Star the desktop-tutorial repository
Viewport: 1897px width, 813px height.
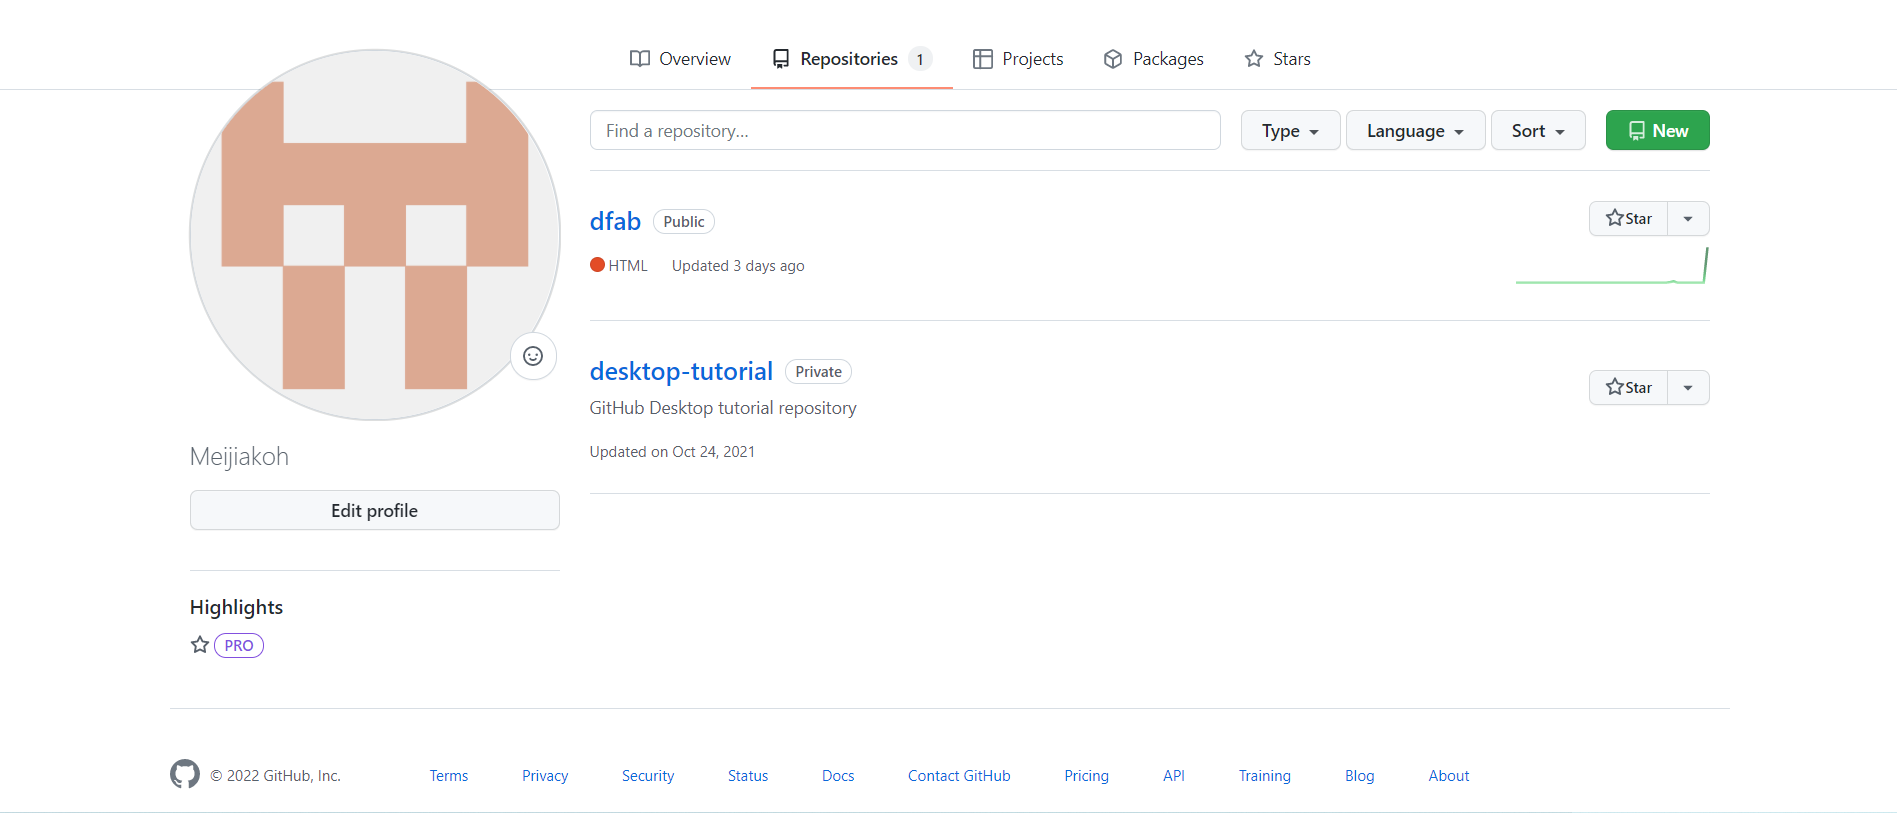point(1628,387)
